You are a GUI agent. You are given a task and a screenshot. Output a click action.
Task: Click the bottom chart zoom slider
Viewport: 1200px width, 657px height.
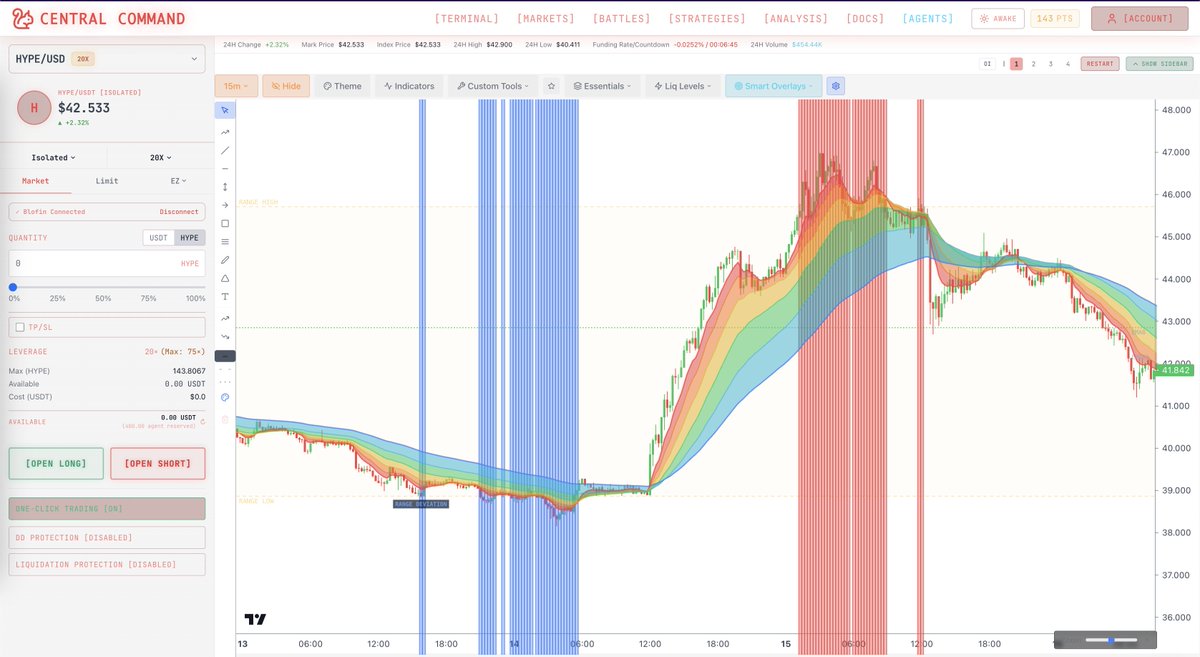1111,639
